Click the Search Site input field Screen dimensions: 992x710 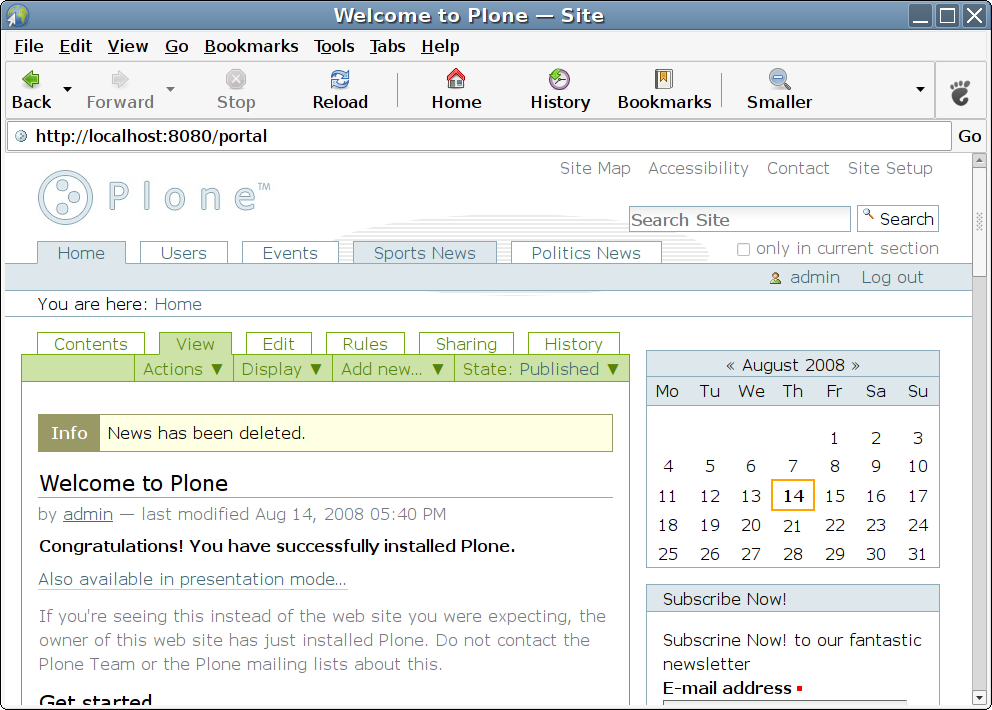click(x=739, y=220)
